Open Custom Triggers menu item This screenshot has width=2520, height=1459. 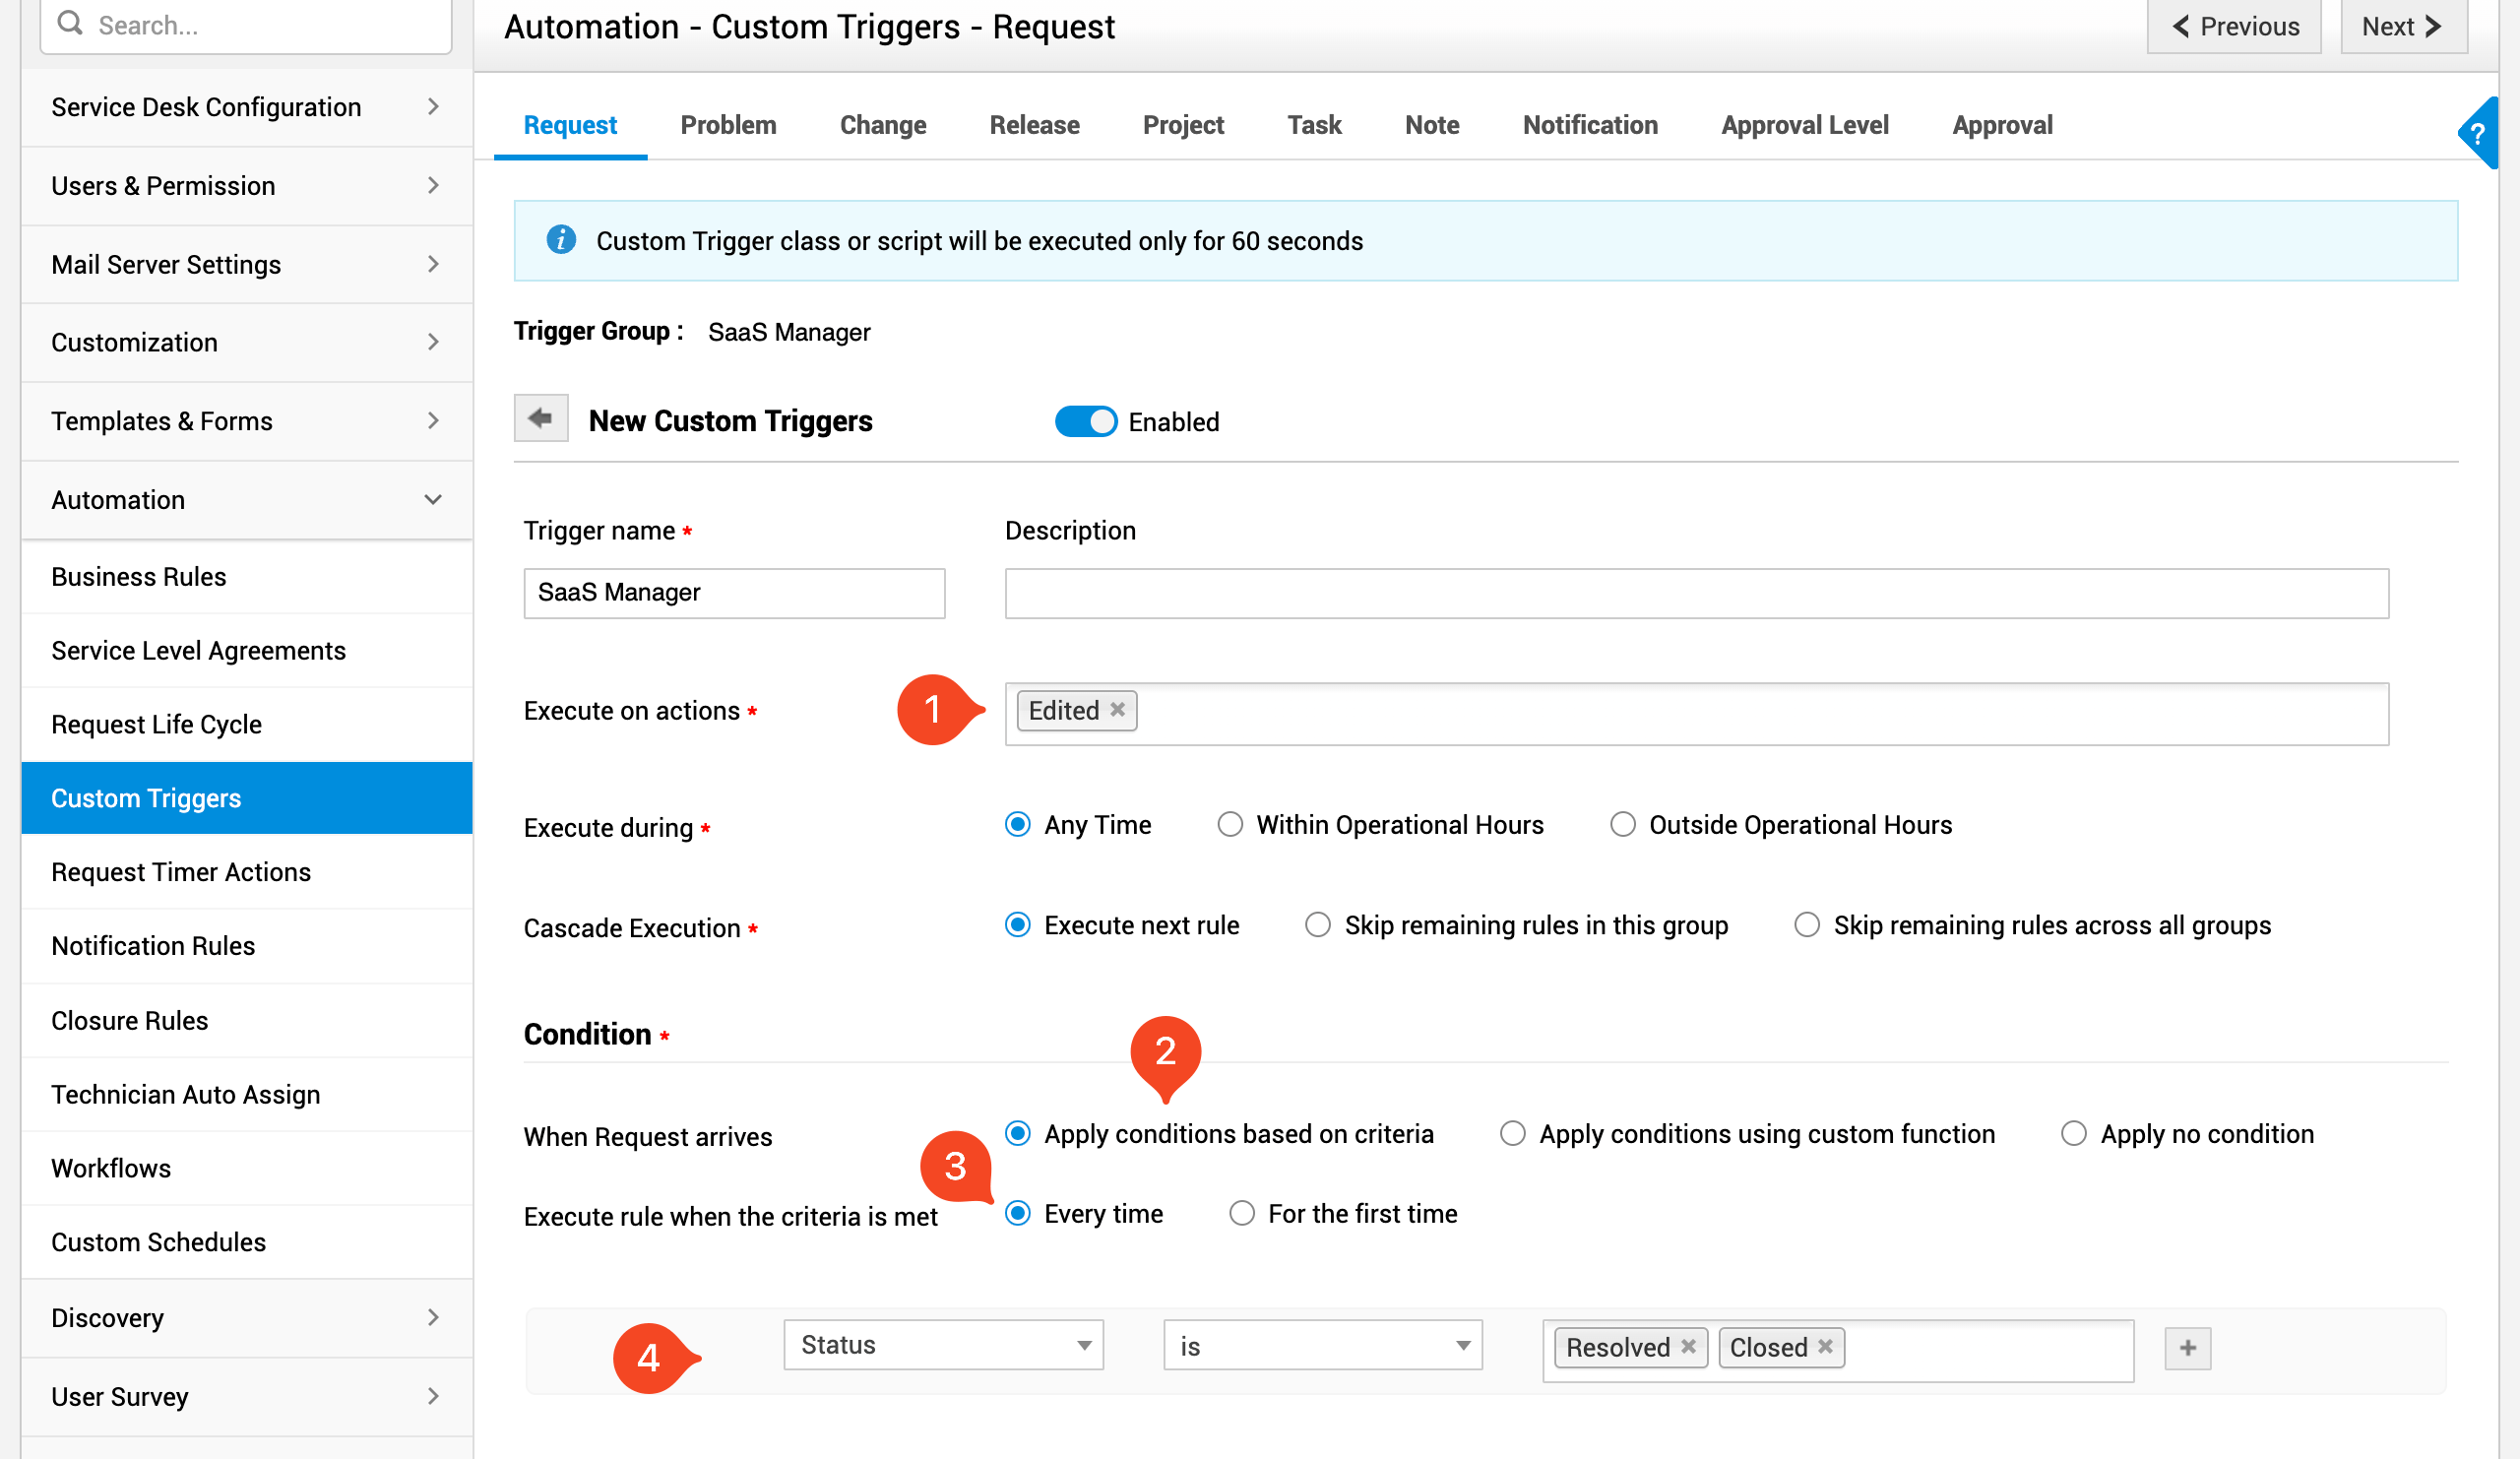point(246,798)
